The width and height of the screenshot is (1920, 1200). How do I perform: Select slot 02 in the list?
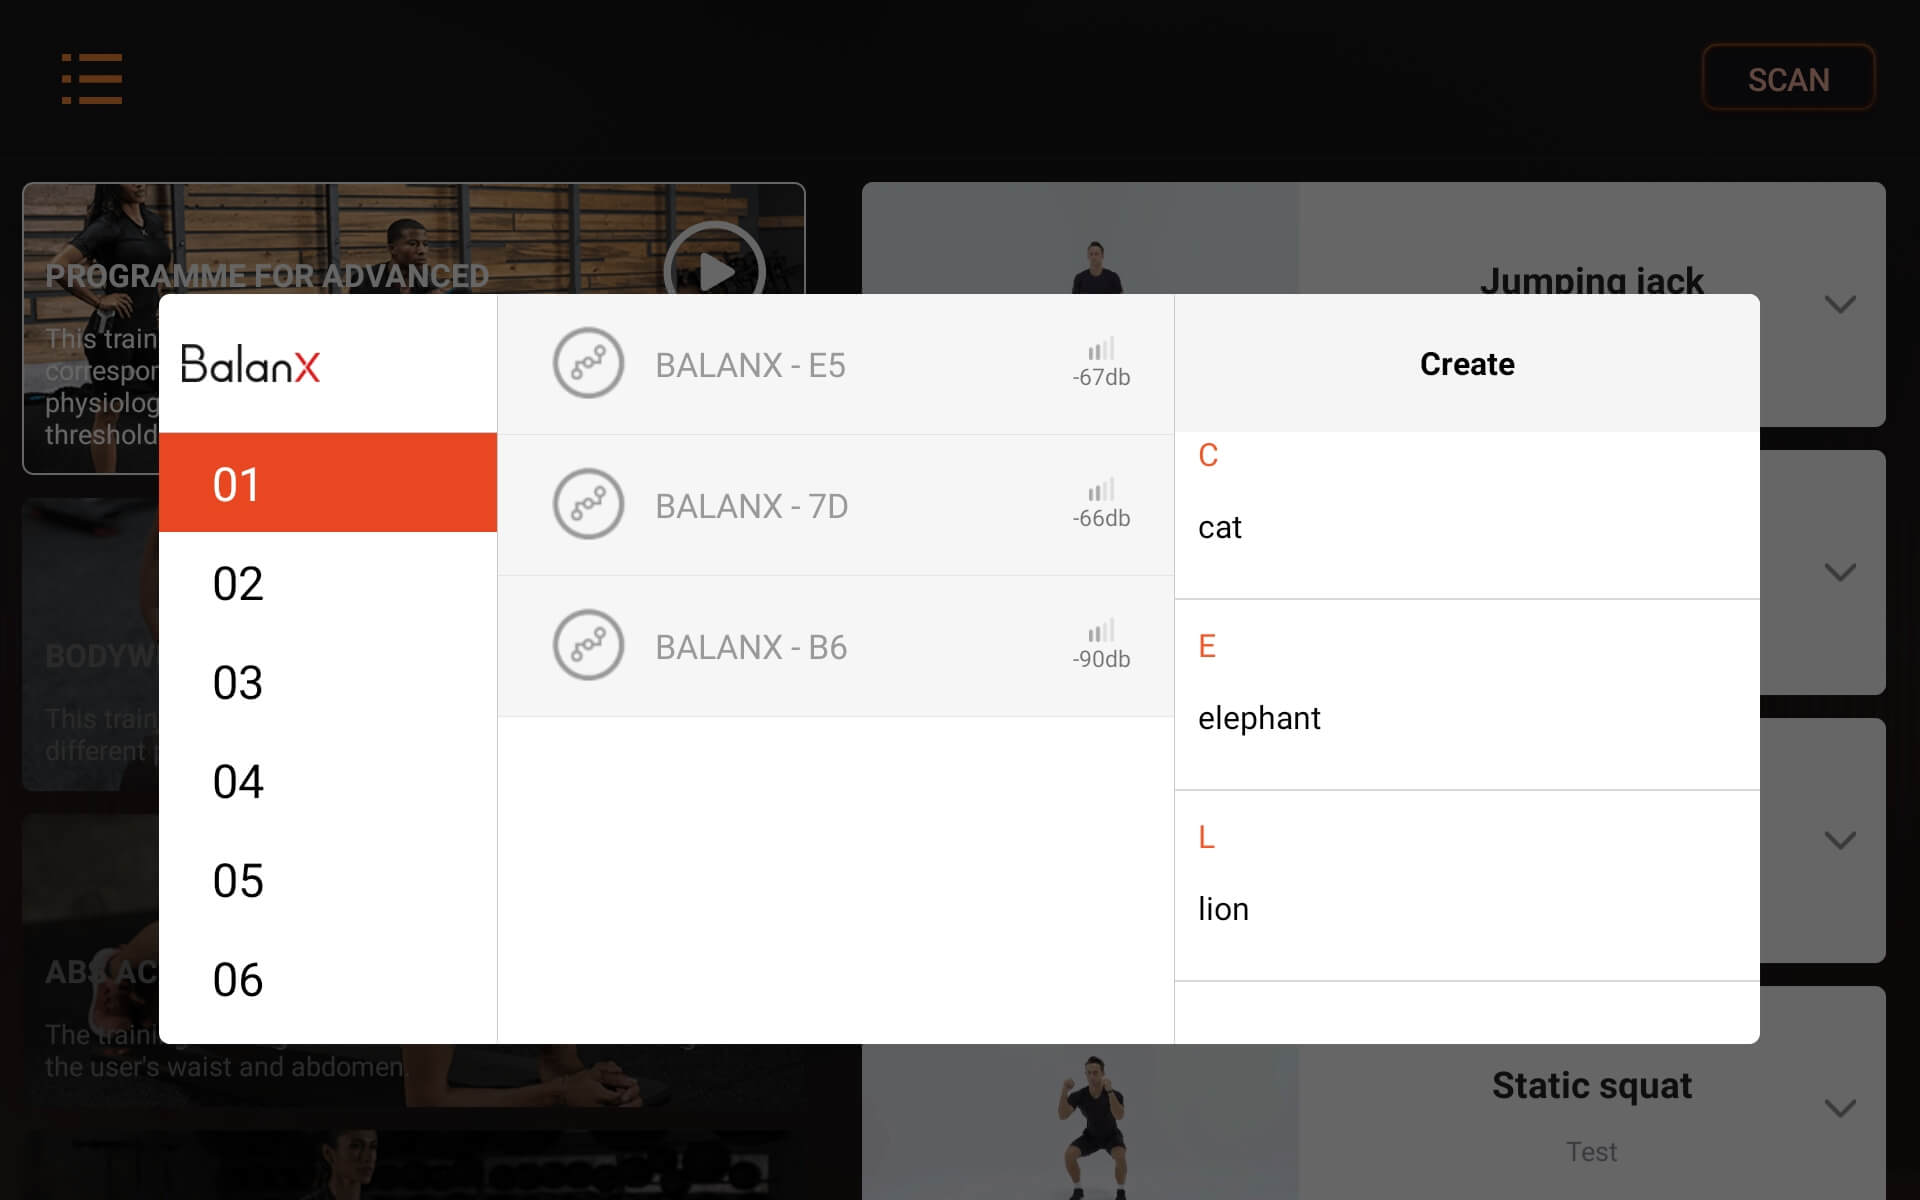click(x=328, y=583)
